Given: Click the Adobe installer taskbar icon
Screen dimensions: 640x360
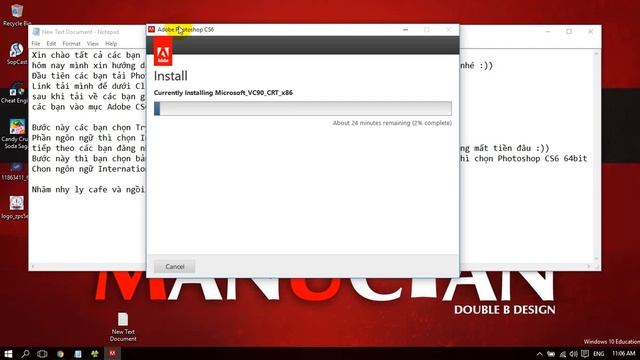Looking at the screenshot, I should pos(112,353).
